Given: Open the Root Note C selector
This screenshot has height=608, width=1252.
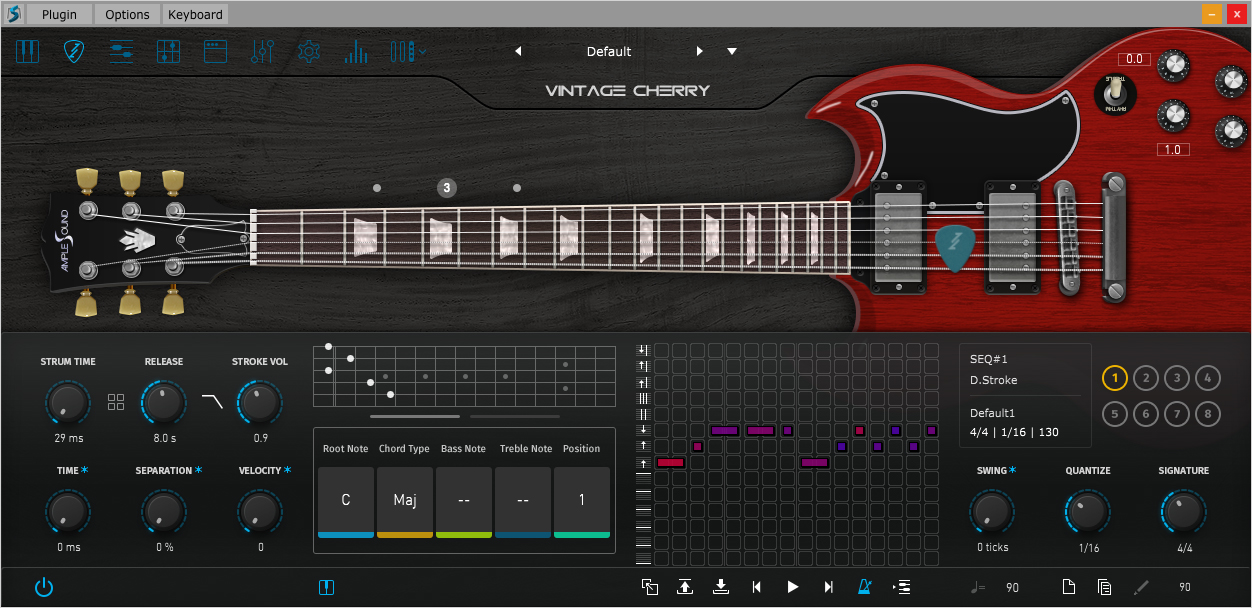Looking at the screenshot, I should click(x=346, y=500).
